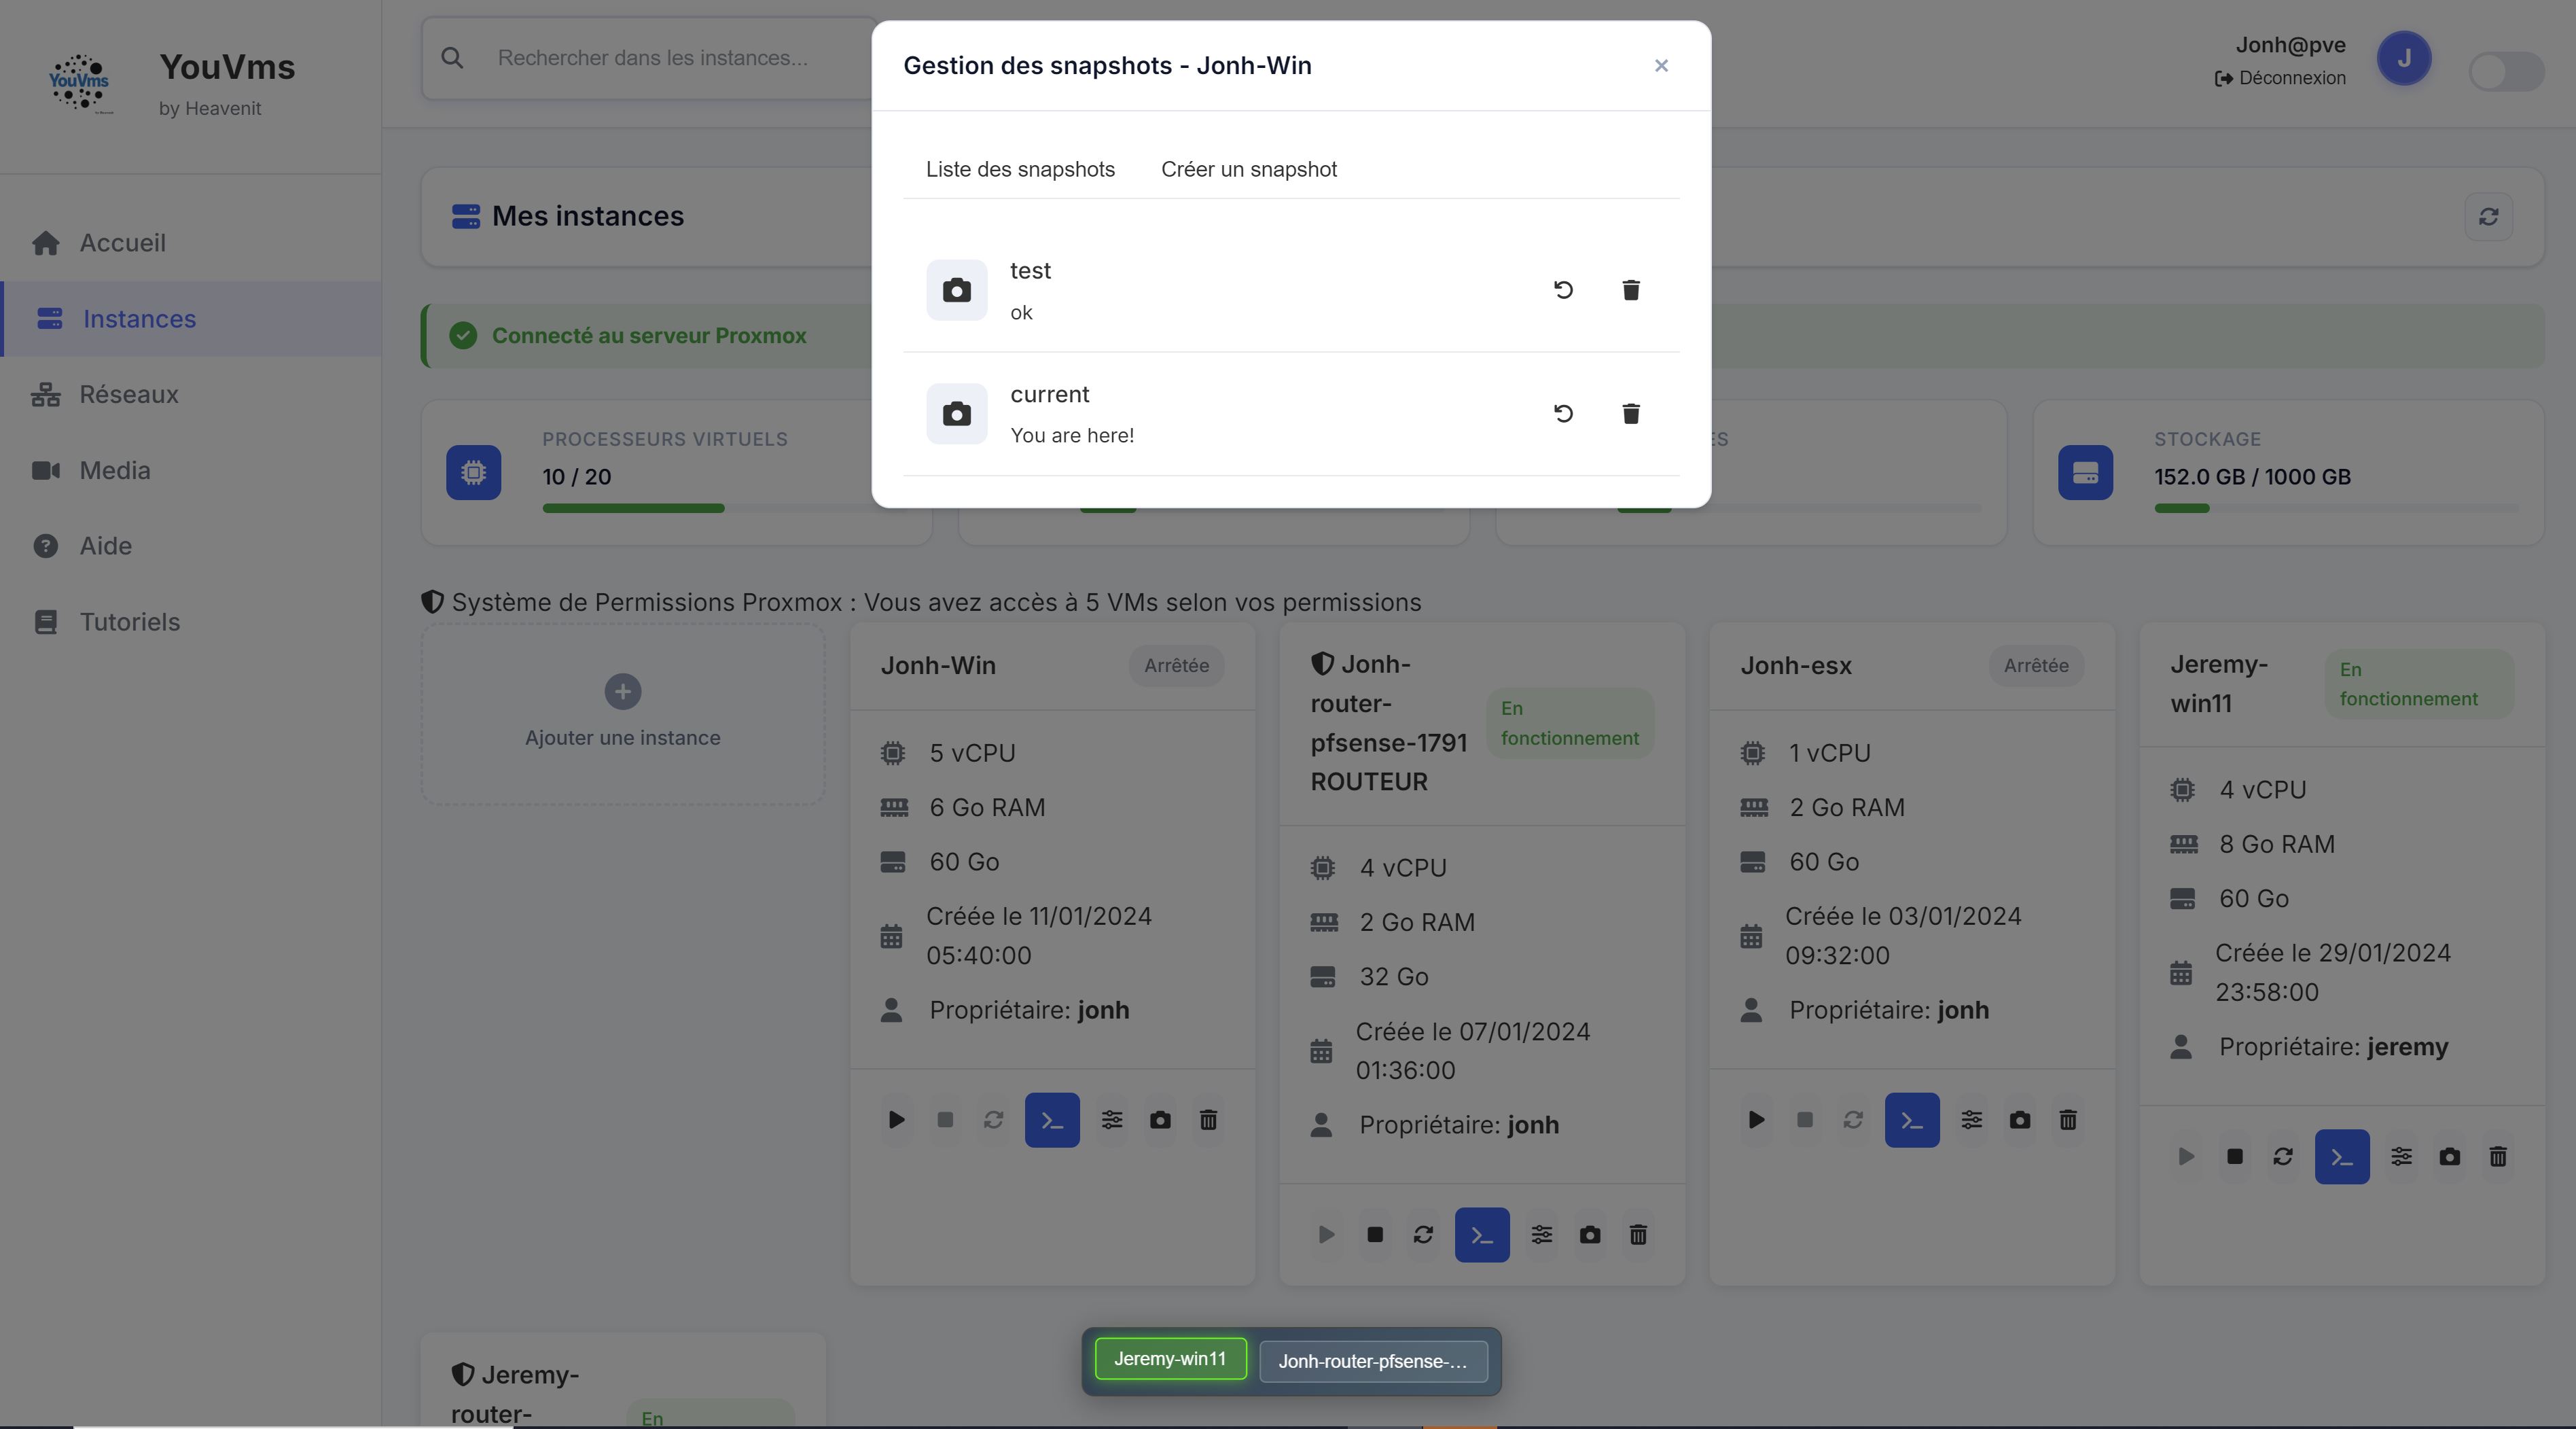Open the console for Jeremy-win11

click(2342, 1157)
